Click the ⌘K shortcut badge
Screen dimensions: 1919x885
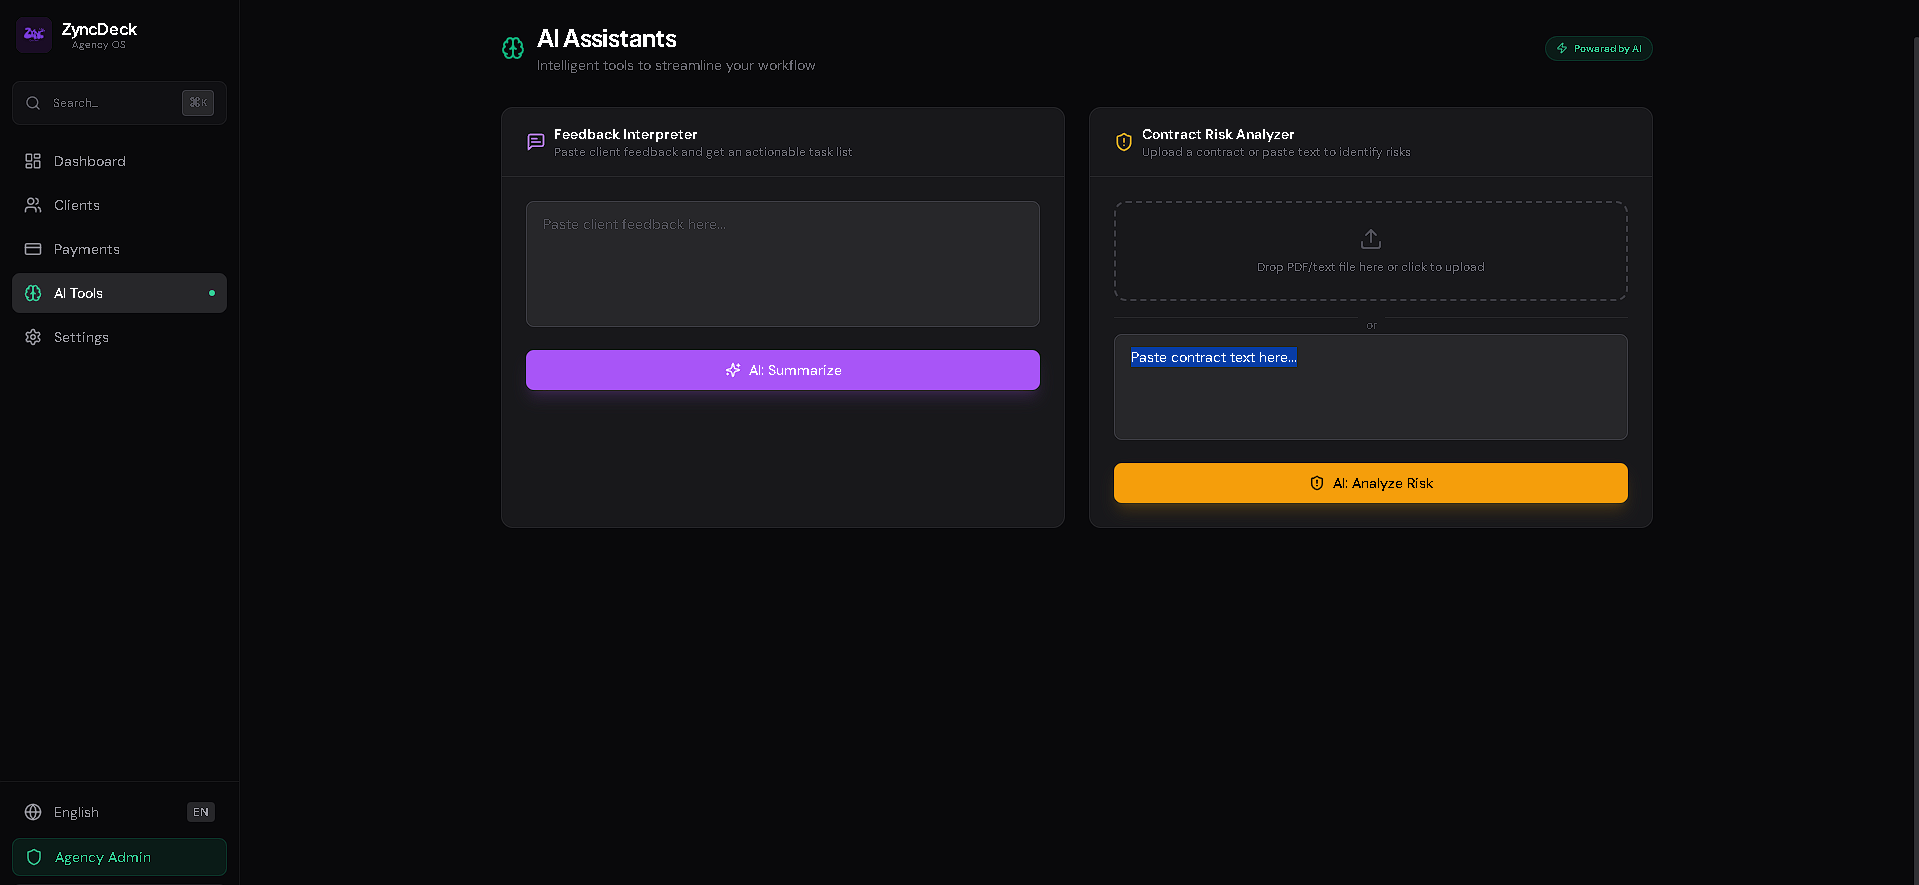pyautogui.click(x=198, y=103)
